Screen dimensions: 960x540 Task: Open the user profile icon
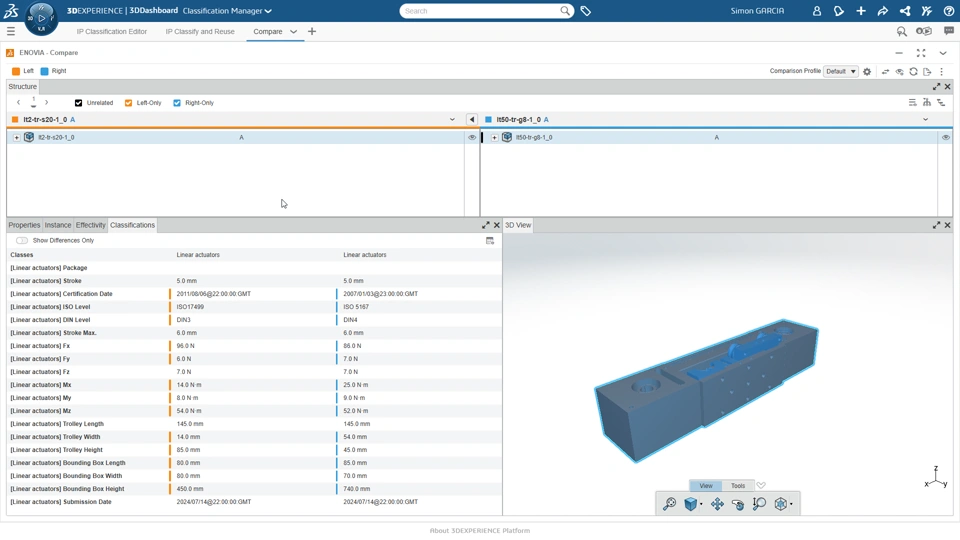point(817,11)
